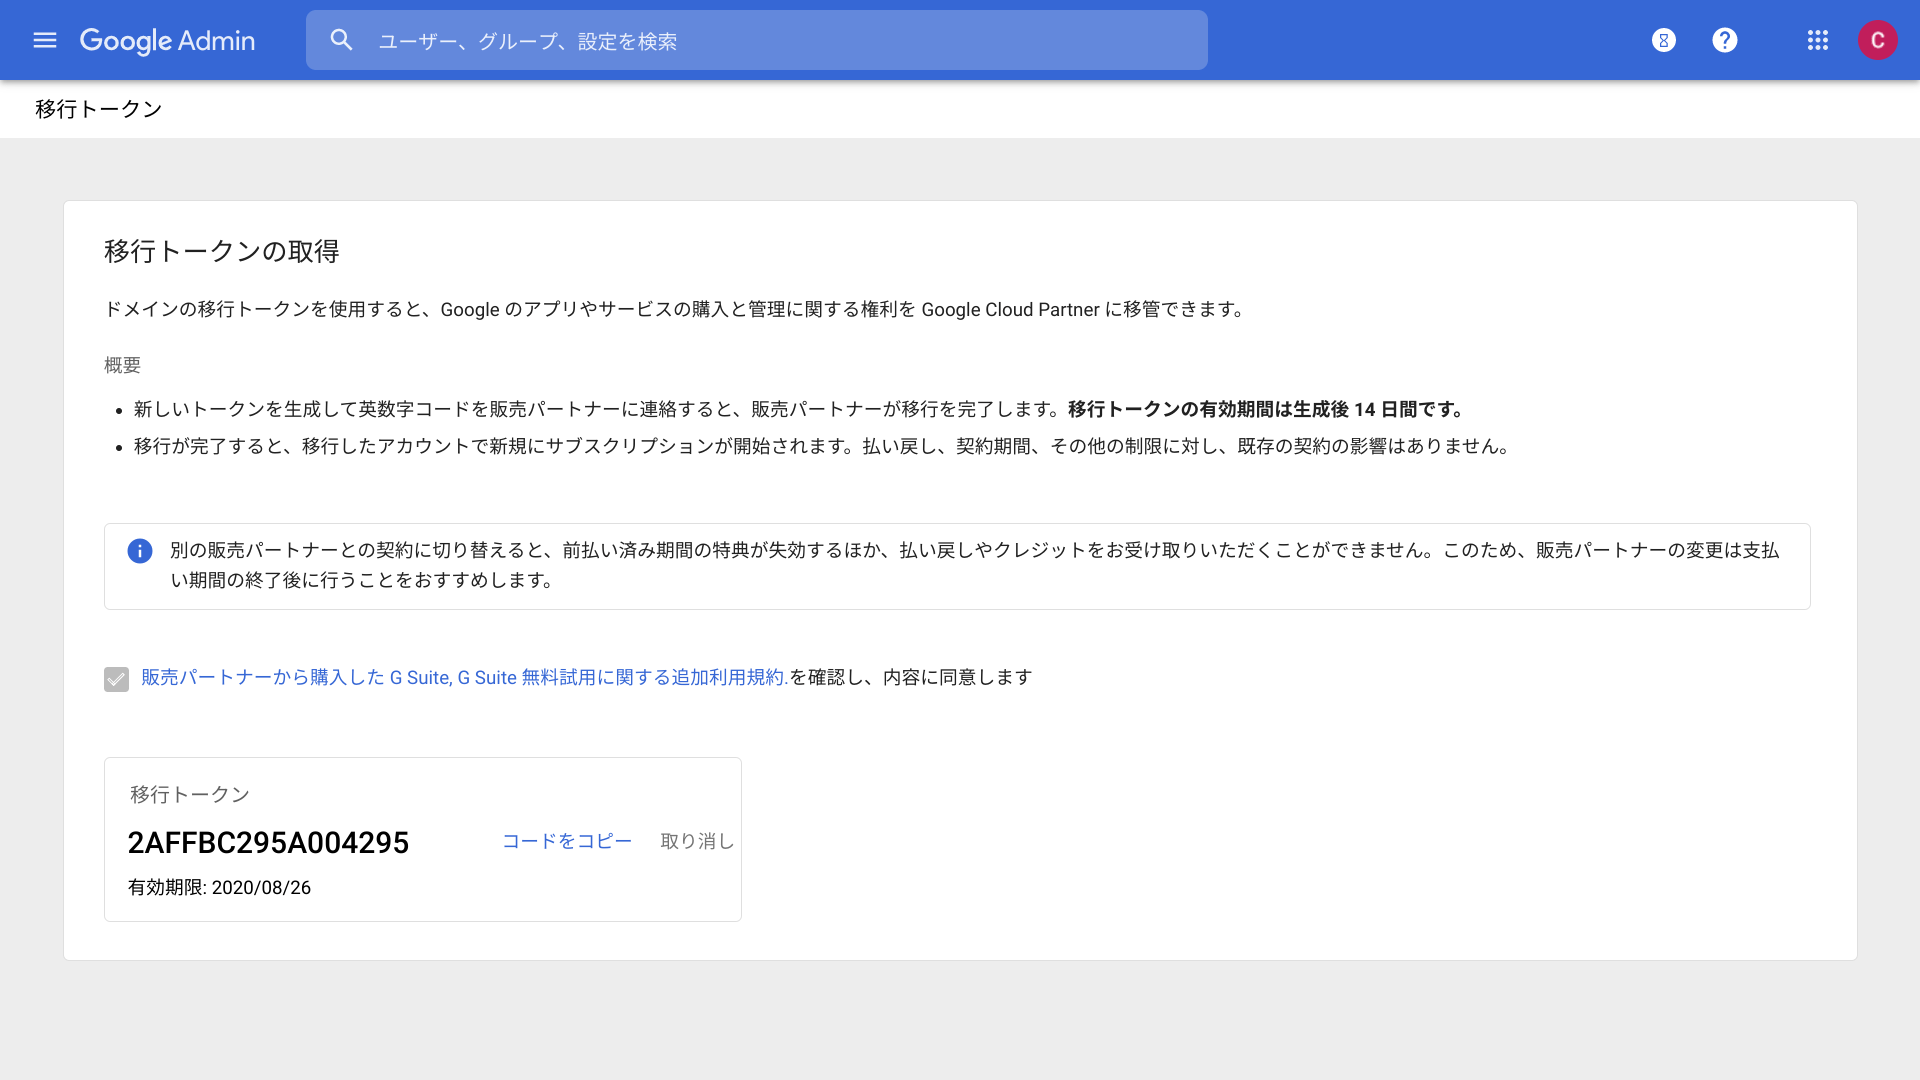
Task: Open the account avatar C
Action: point(1878,40)
